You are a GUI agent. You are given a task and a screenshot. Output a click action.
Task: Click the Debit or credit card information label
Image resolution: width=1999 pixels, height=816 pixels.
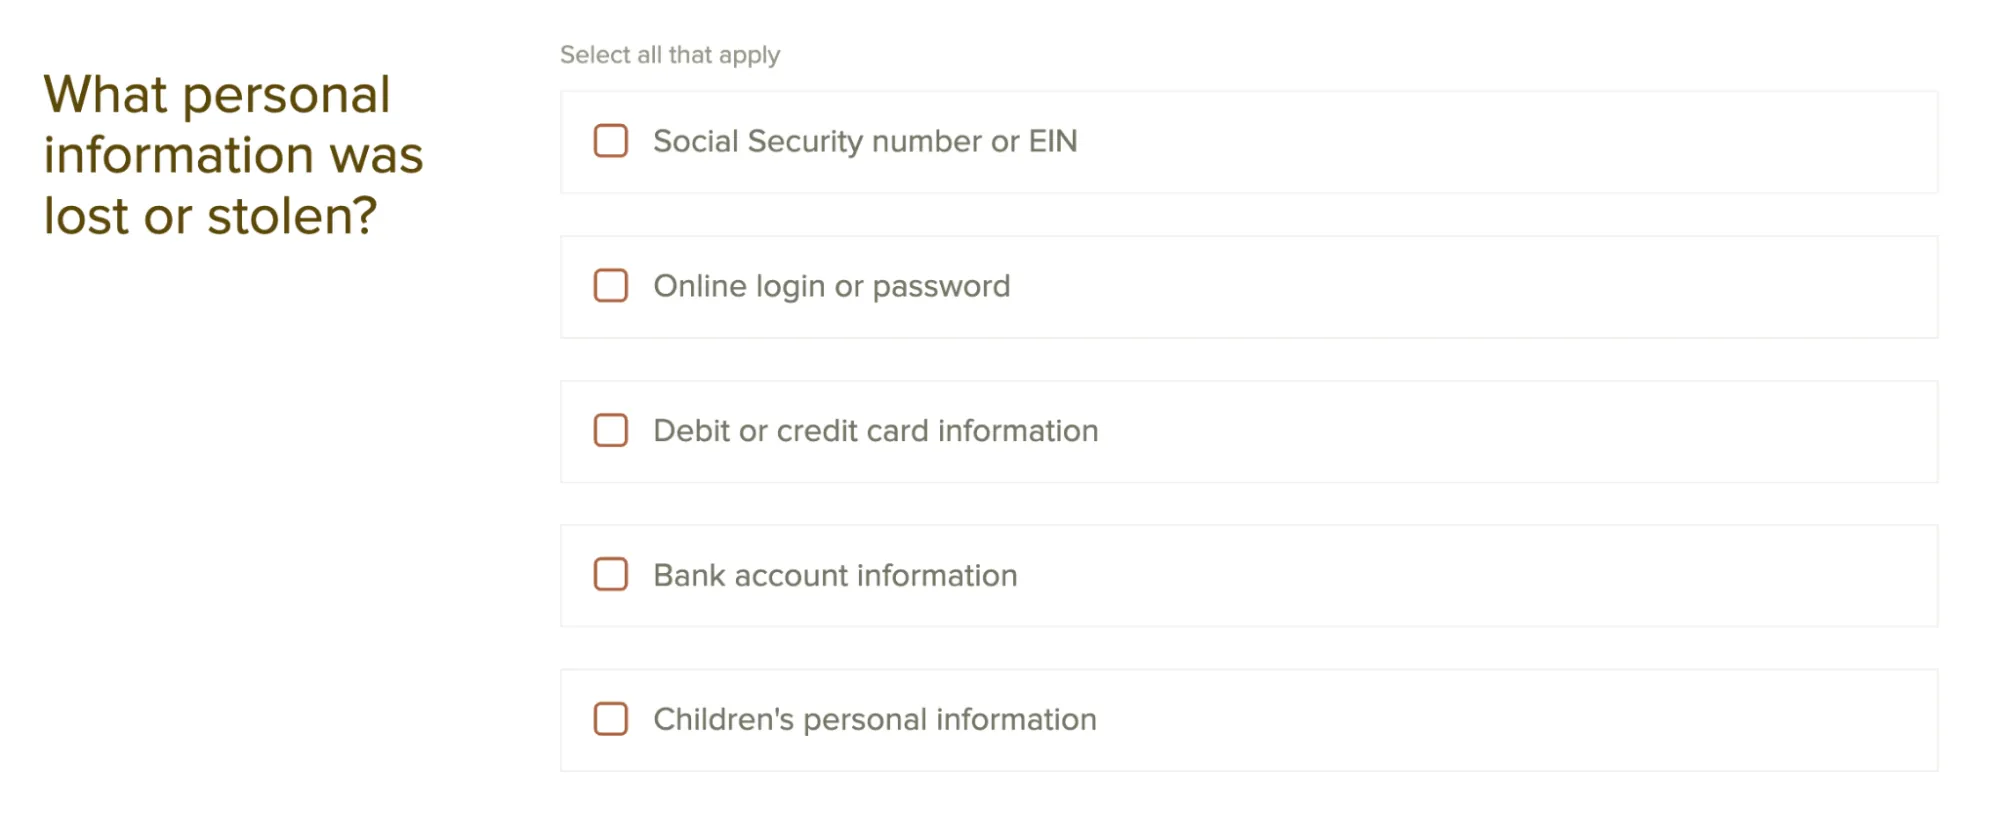[x=874, y=431]
